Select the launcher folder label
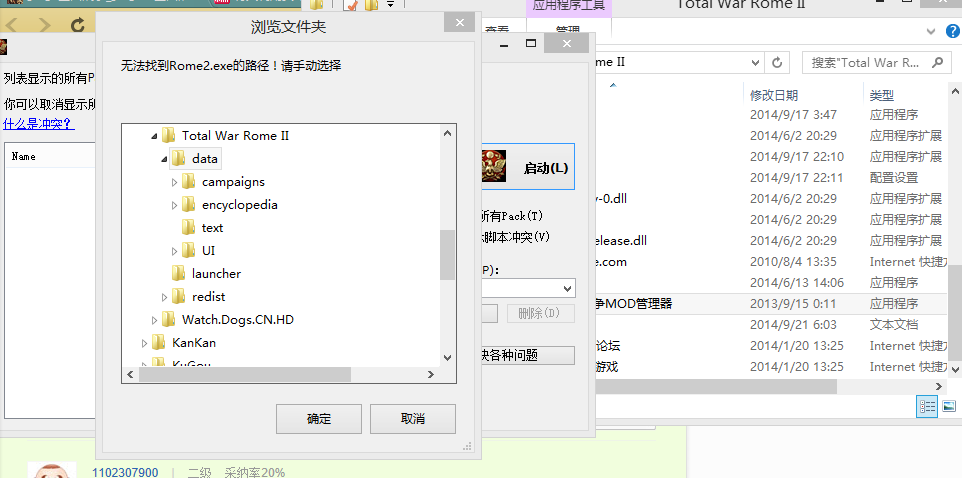 point(216,274)
